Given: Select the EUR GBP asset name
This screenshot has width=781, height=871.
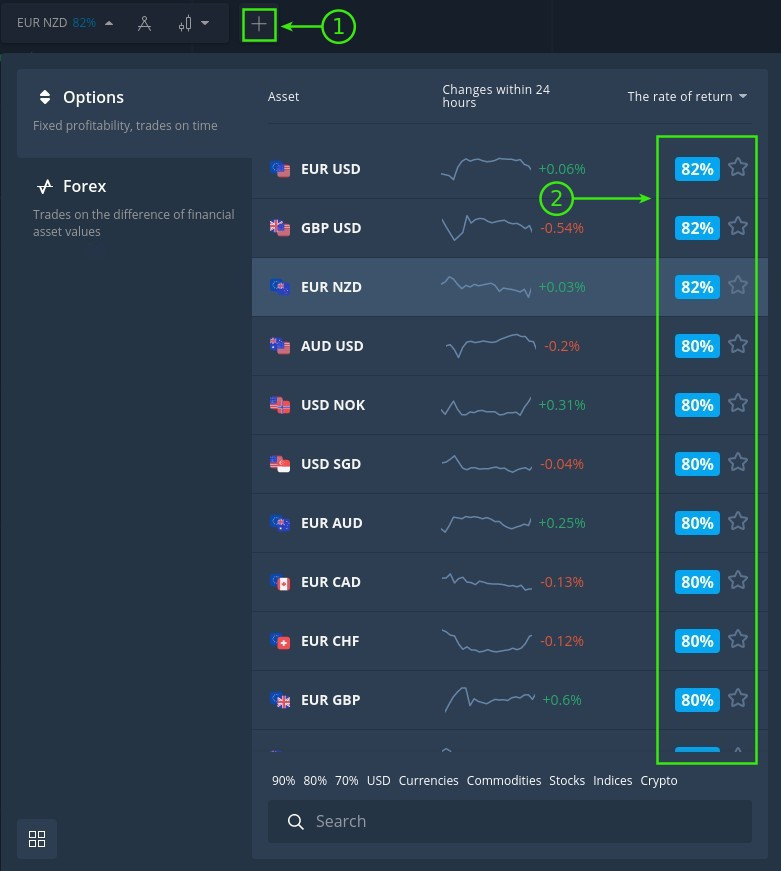Looking at the screenshot, I should click(331, 700).
